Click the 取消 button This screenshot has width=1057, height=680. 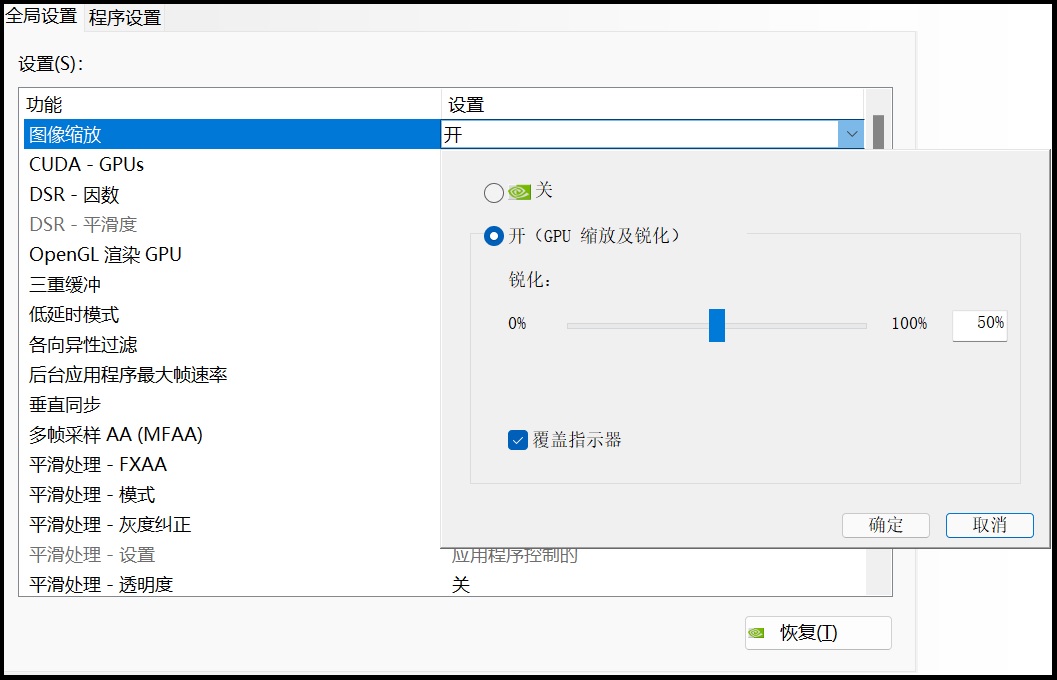[989, 525]
